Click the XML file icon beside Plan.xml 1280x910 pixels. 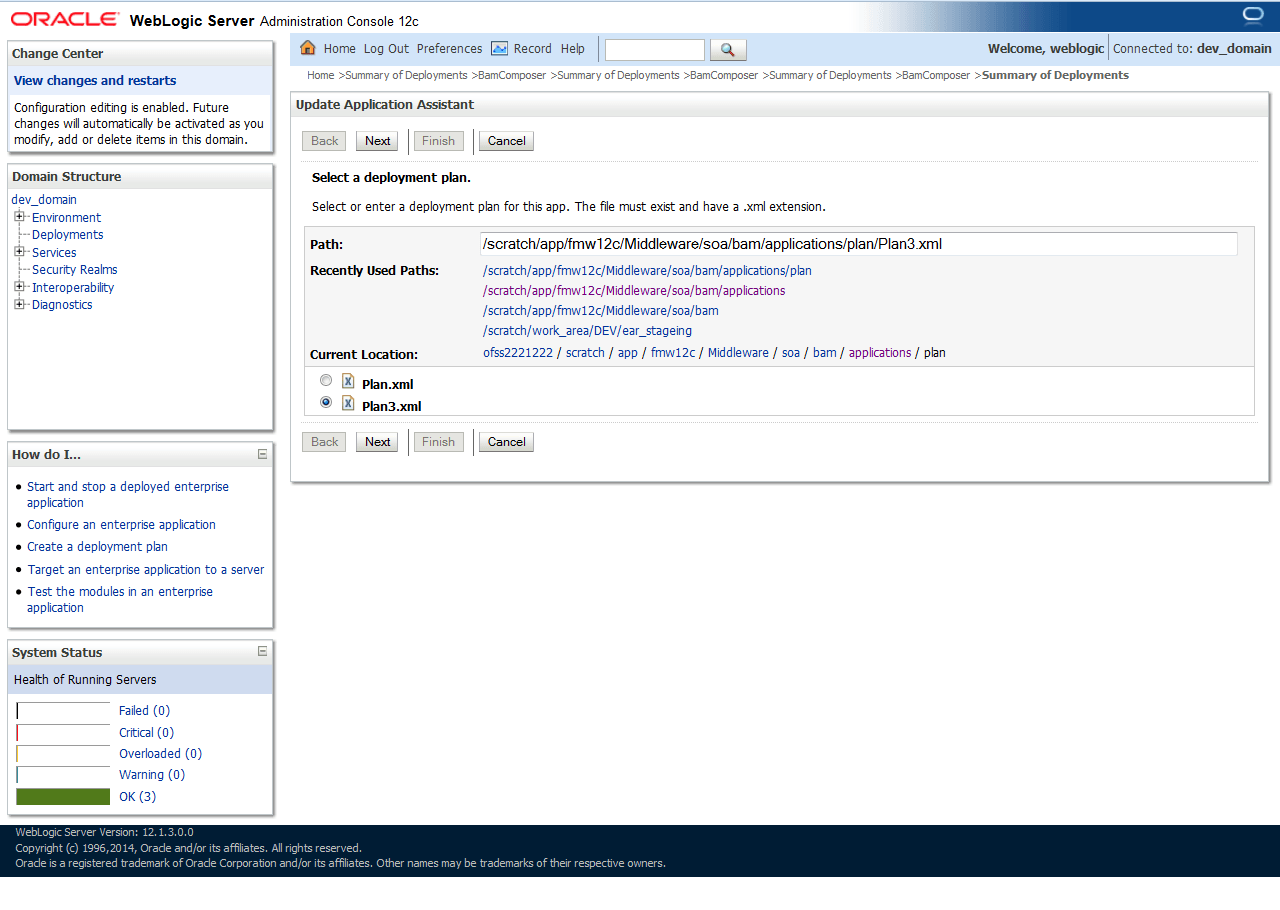(x=348, y=381)
